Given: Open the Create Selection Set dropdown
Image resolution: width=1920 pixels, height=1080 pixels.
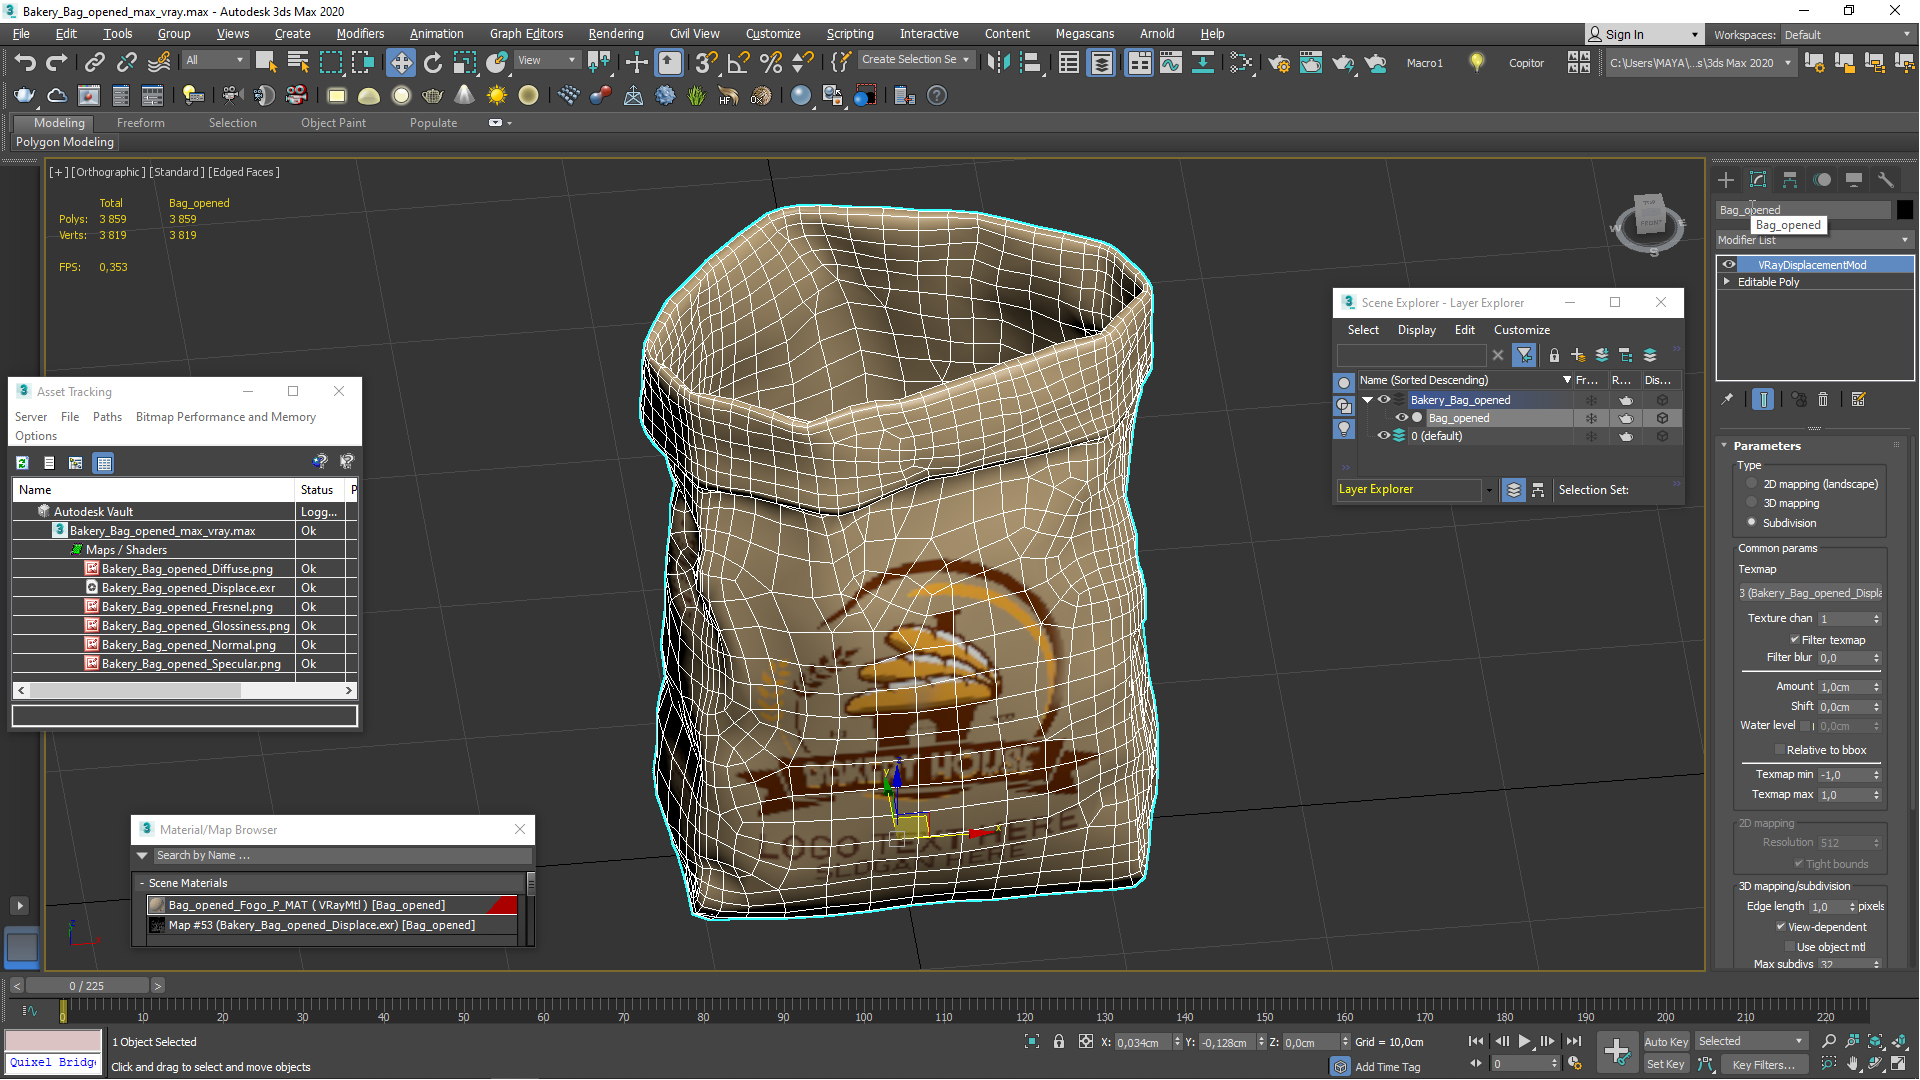Looking at the screenshot, I should tap(915, 60).
